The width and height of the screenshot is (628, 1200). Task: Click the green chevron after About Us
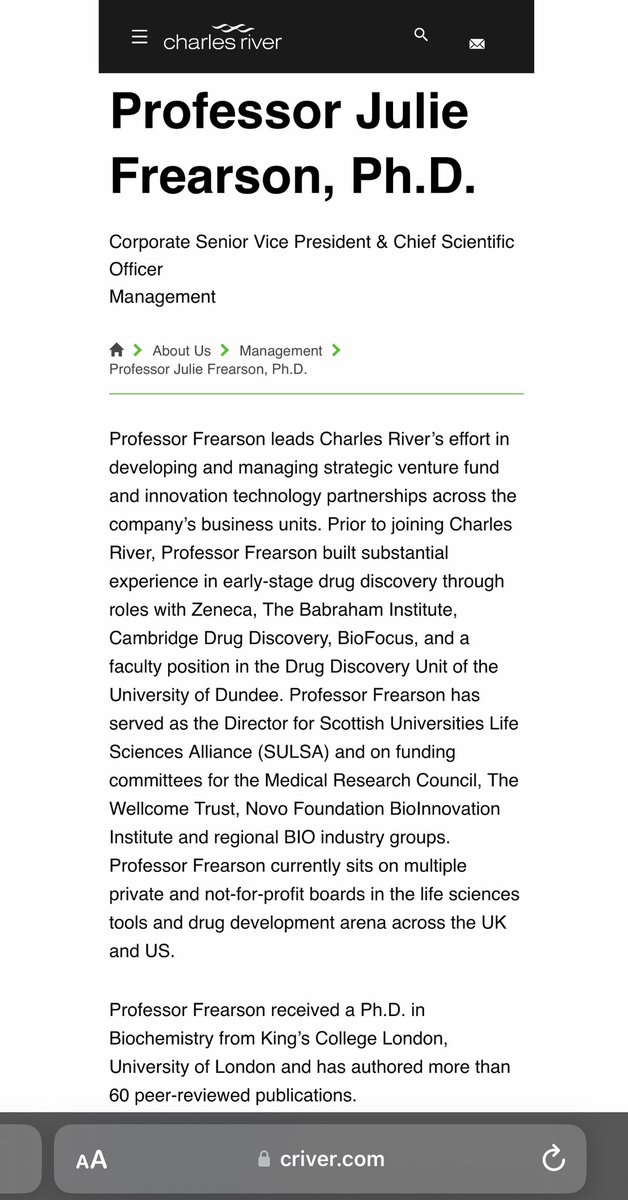coord(225,350)
